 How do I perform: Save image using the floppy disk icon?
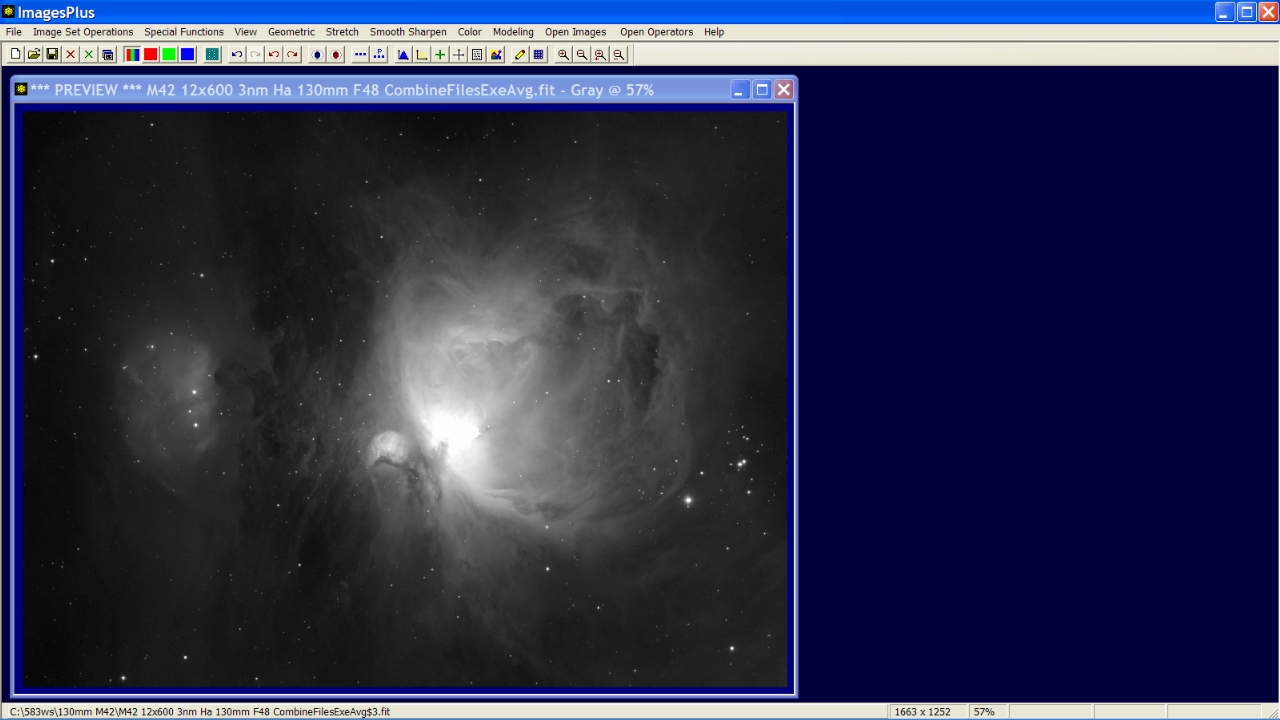click(x=52, y=54)
